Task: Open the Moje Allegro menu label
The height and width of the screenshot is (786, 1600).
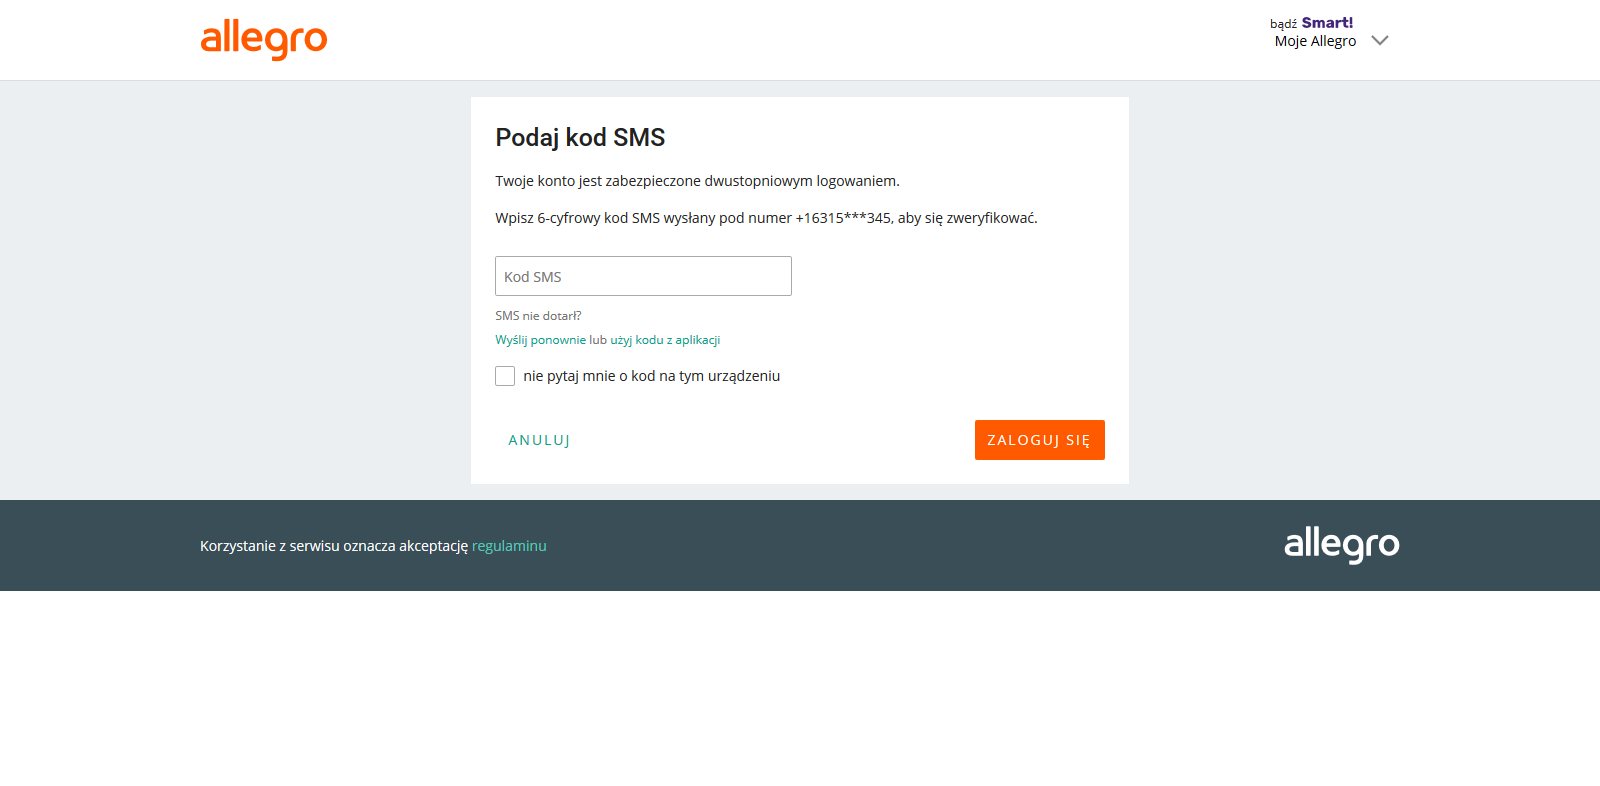Action: [x=1315, y=41]
